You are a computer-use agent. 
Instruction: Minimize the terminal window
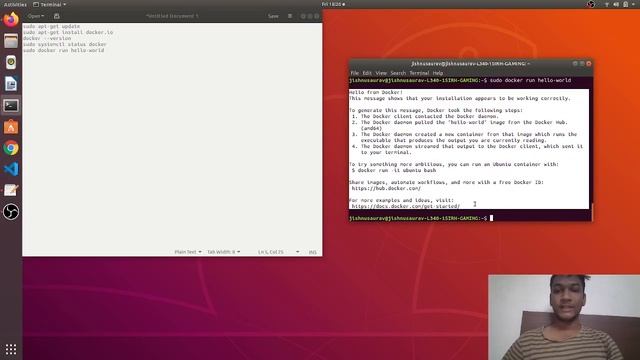[x=575, y=64]
